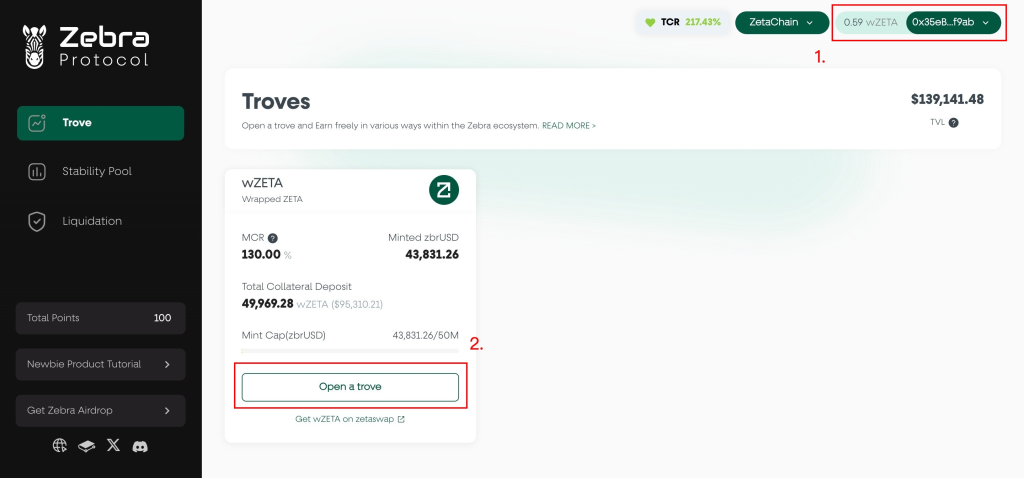This screenshot has height=478, width=1024.
Task: Open the X (Twitter) social icon
Action: coord(113,445)
